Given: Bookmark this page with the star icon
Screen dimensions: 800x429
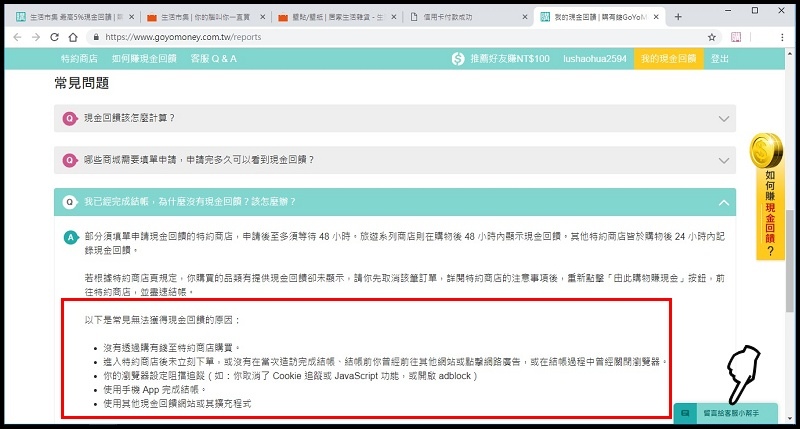Looking at the screenshot, I should (712, 37).
